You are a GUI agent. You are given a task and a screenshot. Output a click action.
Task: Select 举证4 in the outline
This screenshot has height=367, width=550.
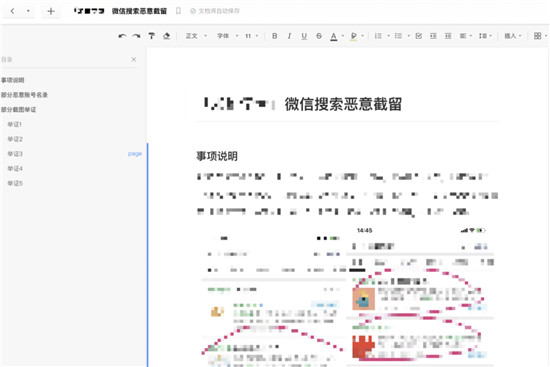click(x=15, y=169)
